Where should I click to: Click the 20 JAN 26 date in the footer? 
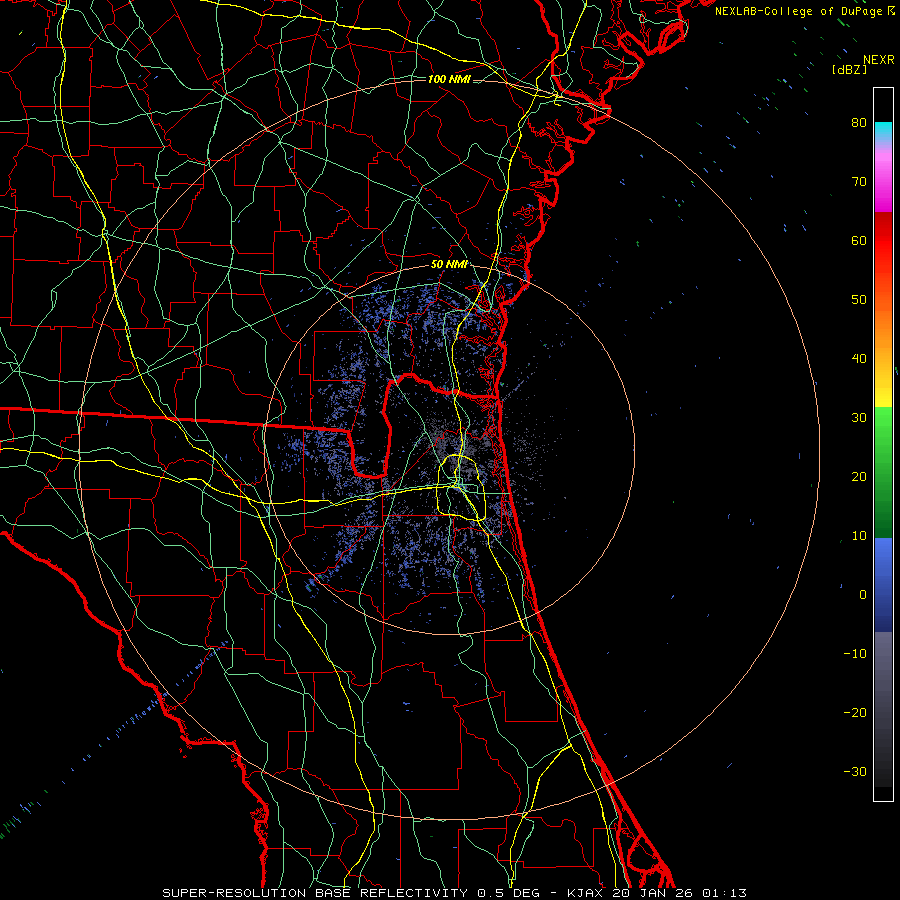pyautogui.click(x=652, y=893)
